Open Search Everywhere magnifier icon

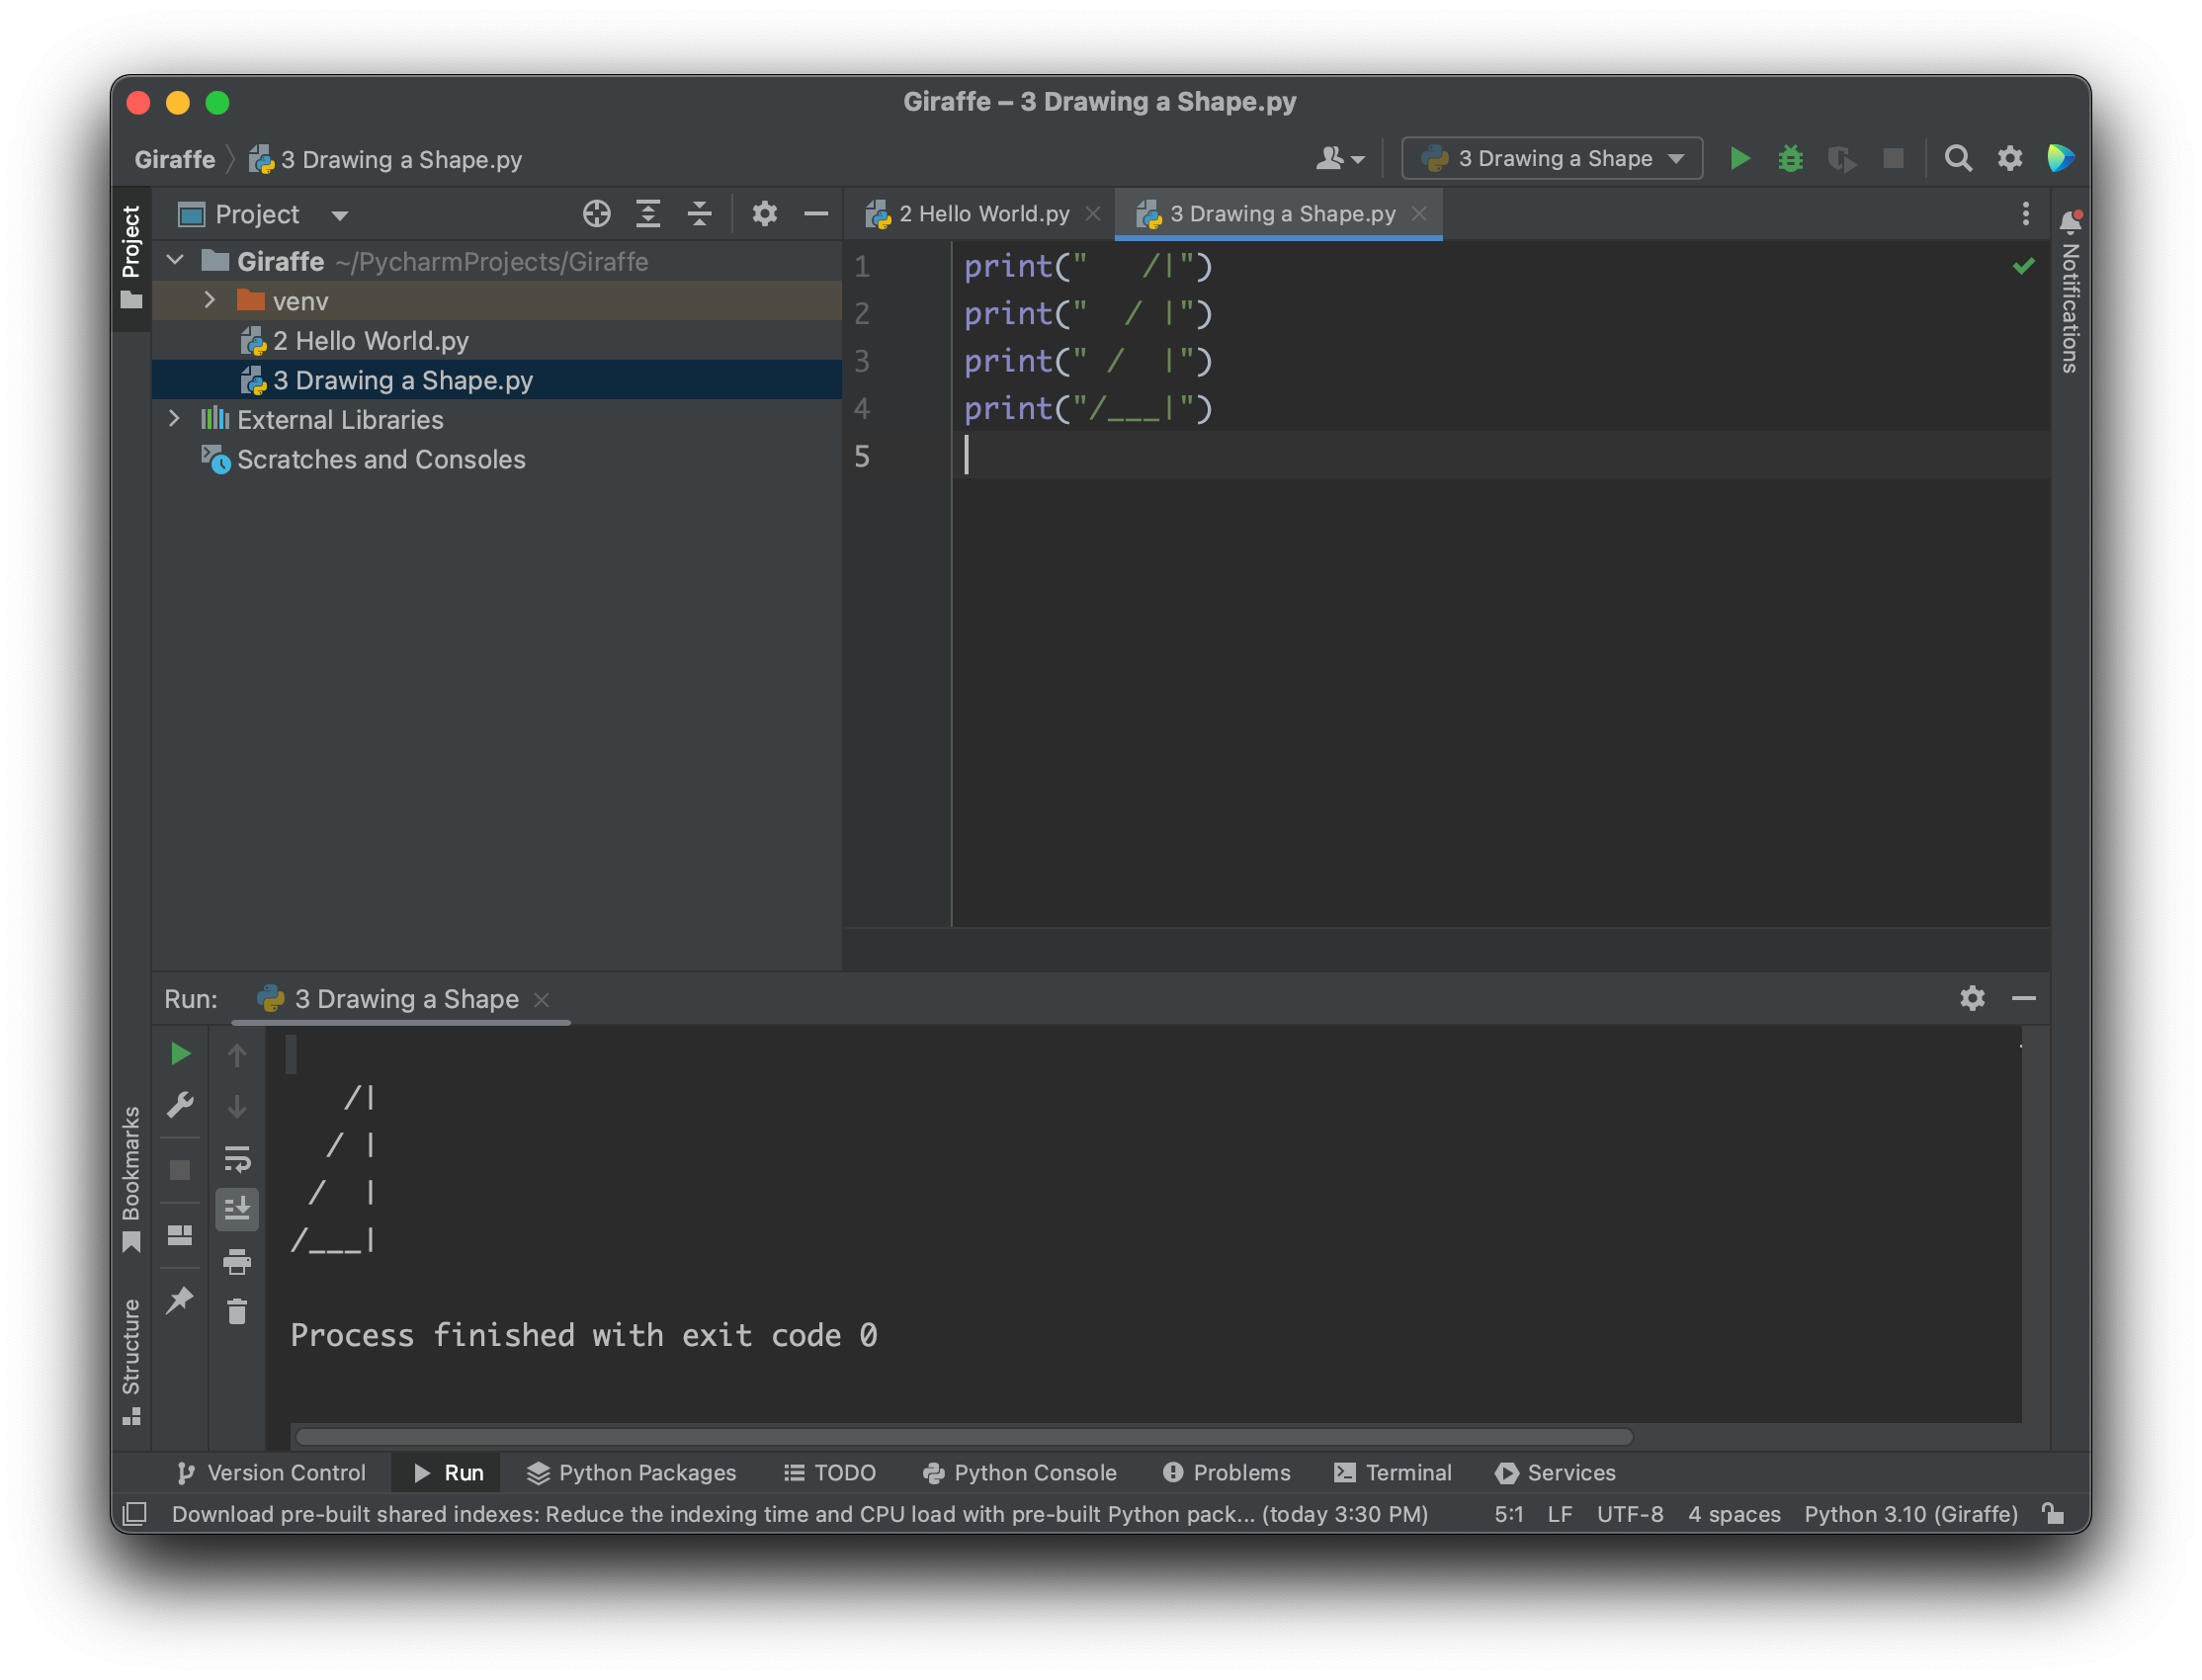1957,159
